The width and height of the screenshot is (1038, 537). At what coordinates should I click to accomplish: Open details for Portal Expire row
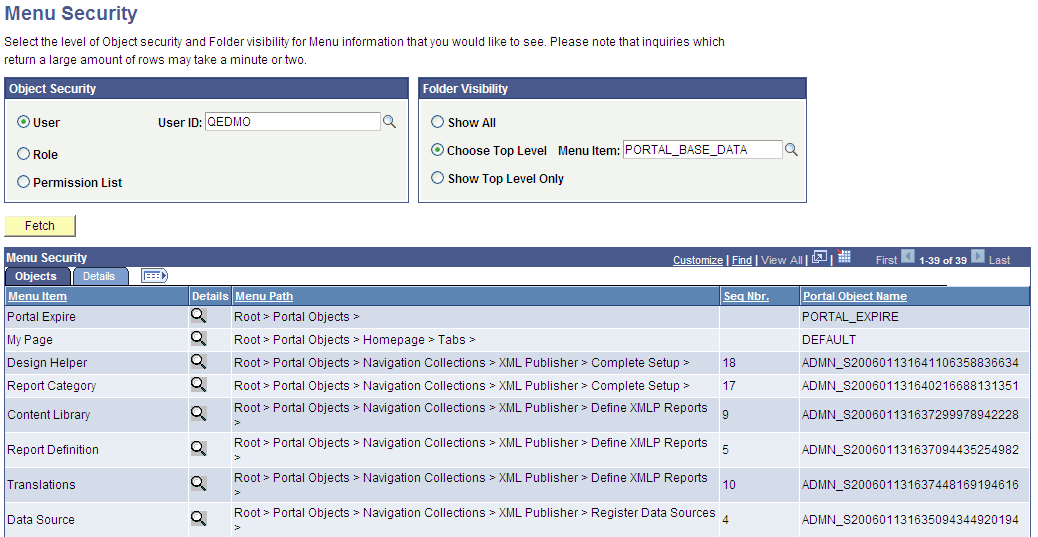pyautogui.click(x=199, y=316)
